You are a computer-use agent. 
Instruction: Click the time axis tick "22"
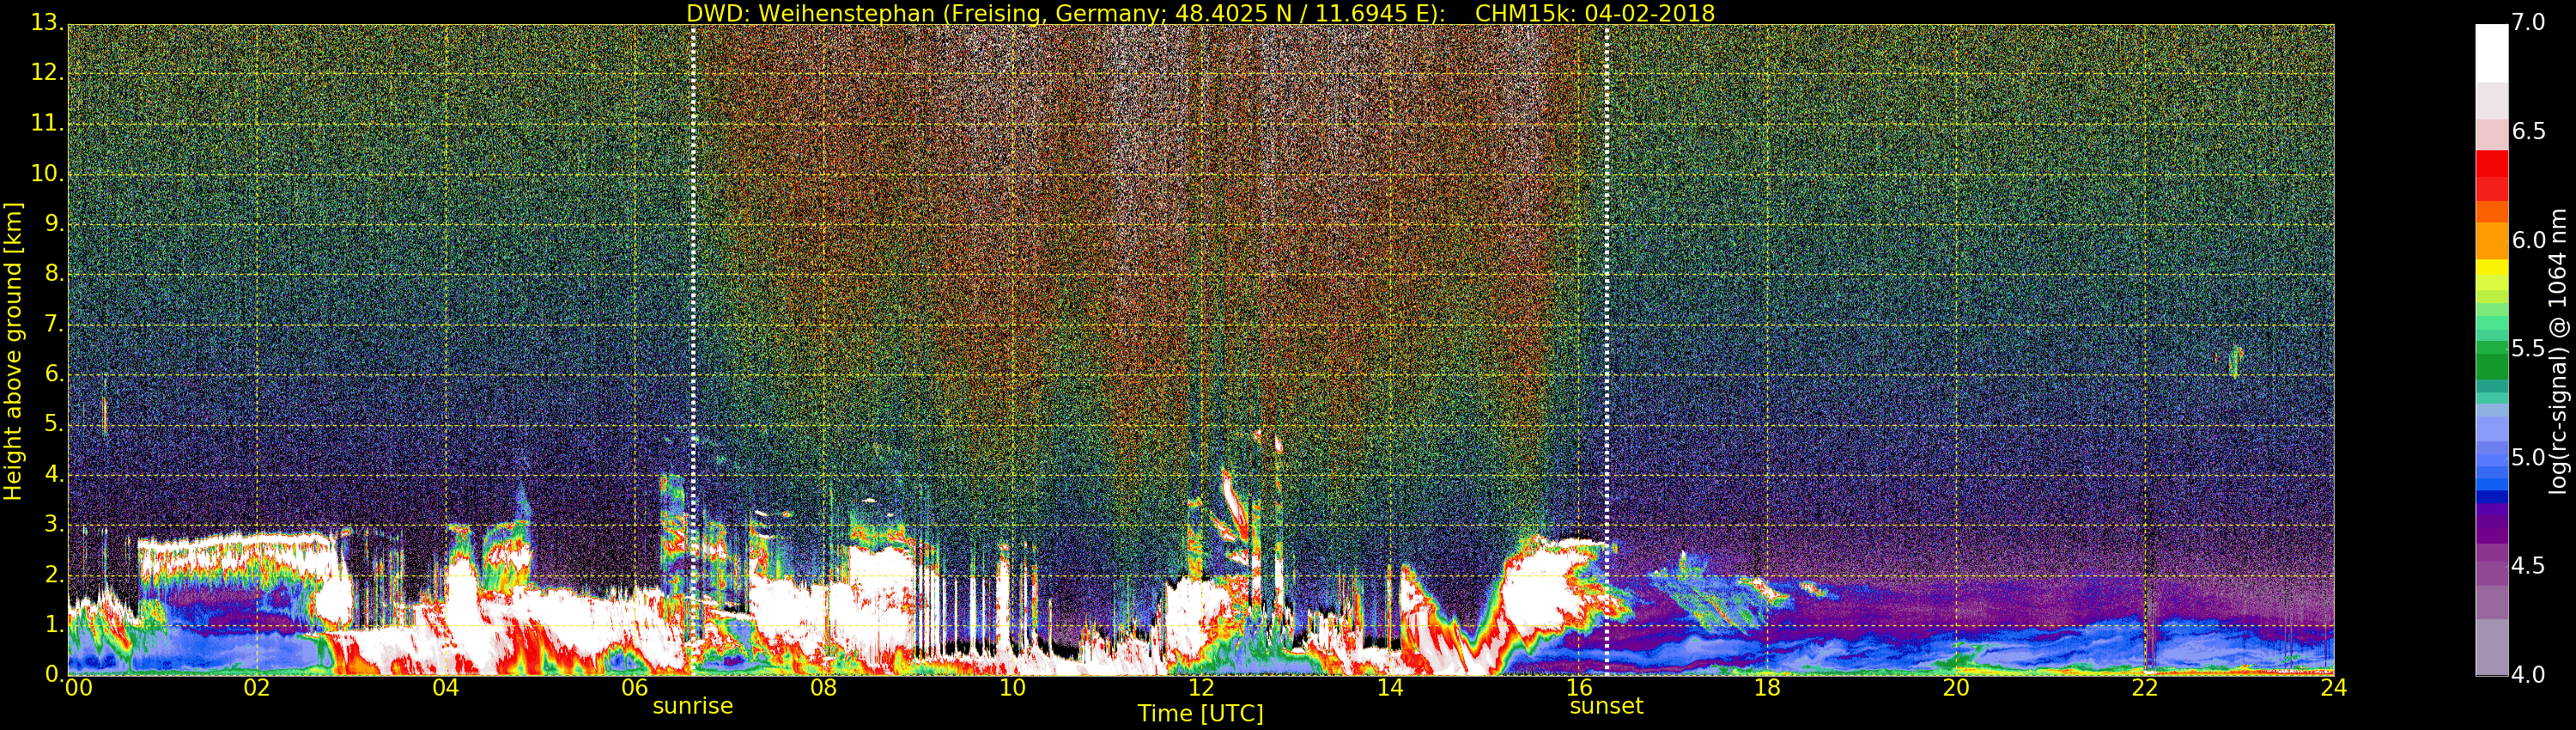(2145, 687)
